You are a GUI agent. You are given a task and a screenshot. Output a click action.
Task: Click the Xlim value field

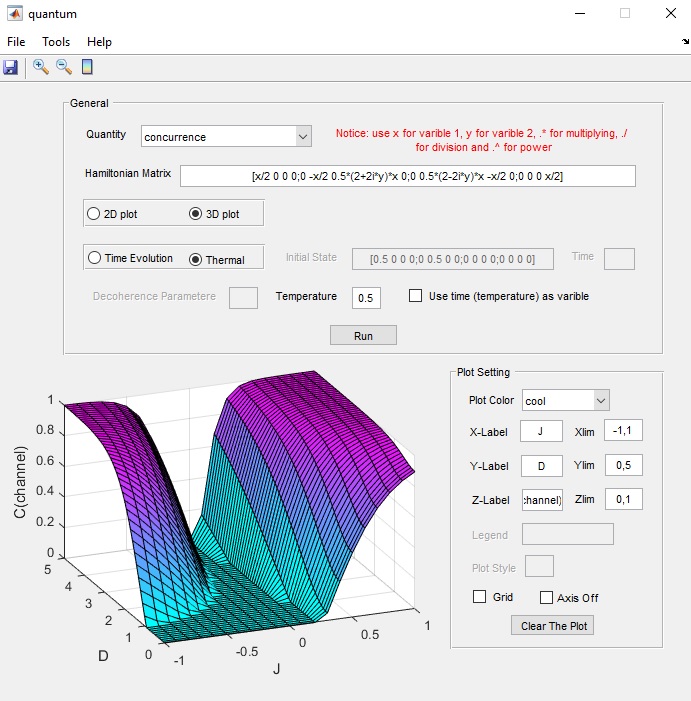coord(624,431)
